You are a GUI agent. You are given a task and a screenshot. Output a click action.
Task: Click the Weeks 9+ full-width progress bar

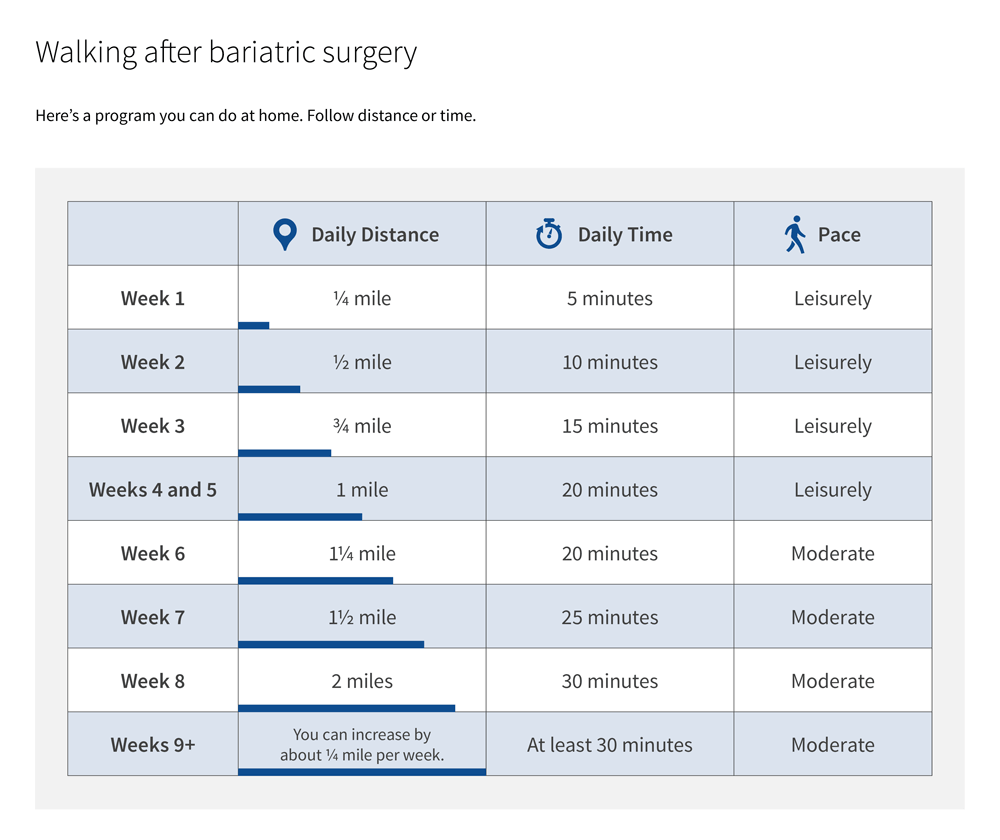point(362,771)
